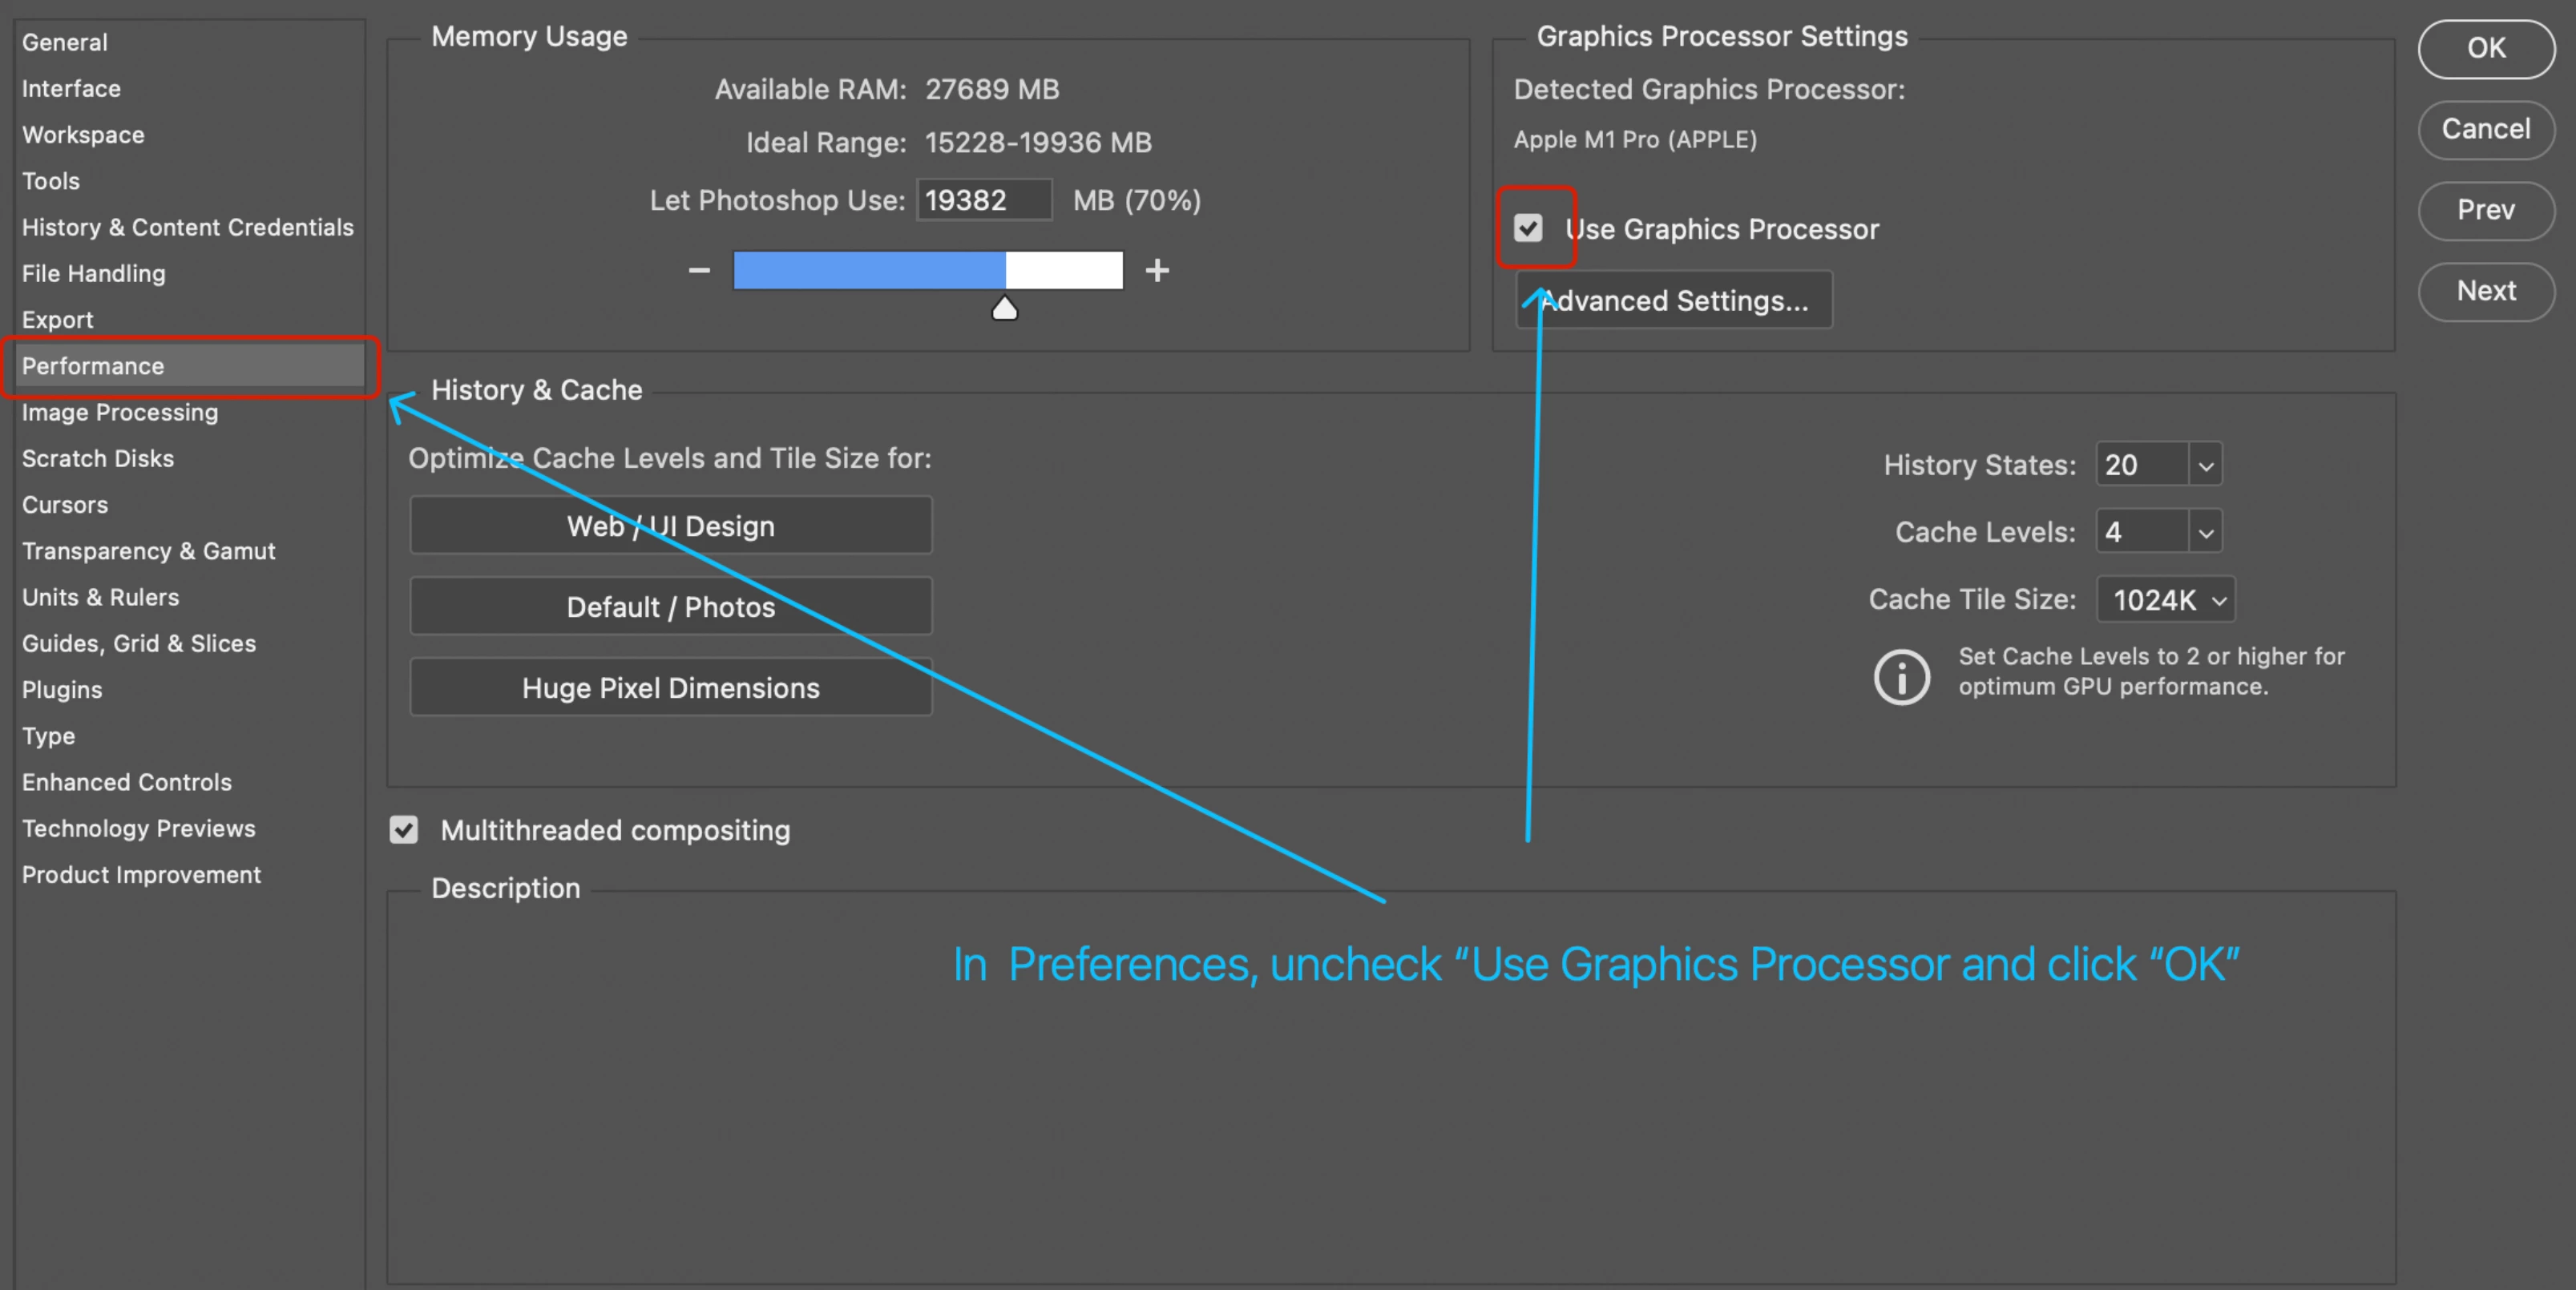This screenshot has height=1290, width=2576.
Task: Click the minus icon to decrease memory
Action: 699,270
